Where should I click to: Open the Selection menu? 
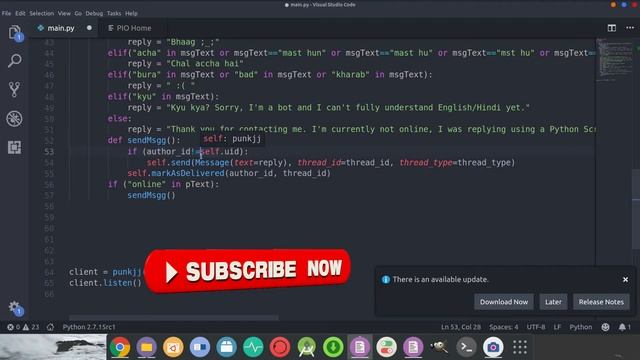pyautogui.click(x=41, y=13)
